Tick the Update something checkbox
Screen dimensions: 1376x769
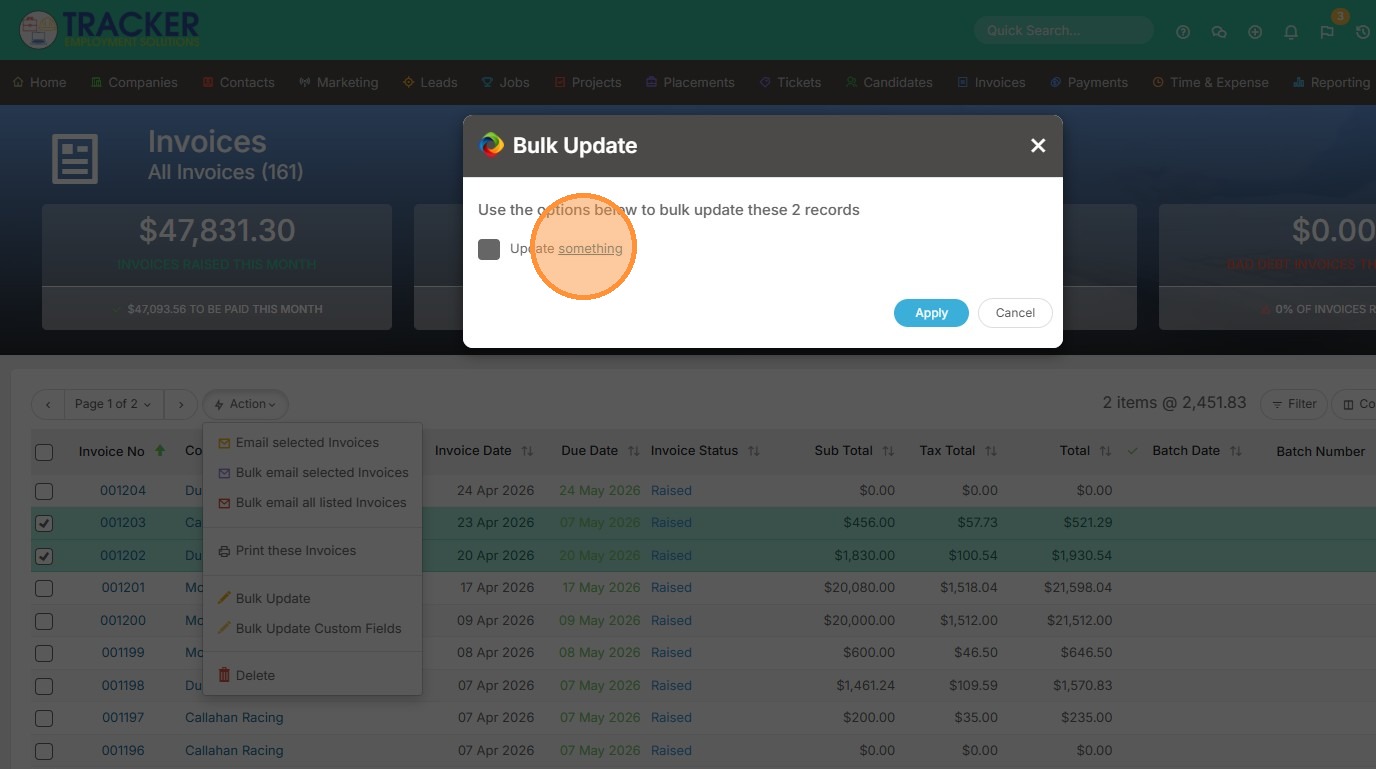point(489,249)
